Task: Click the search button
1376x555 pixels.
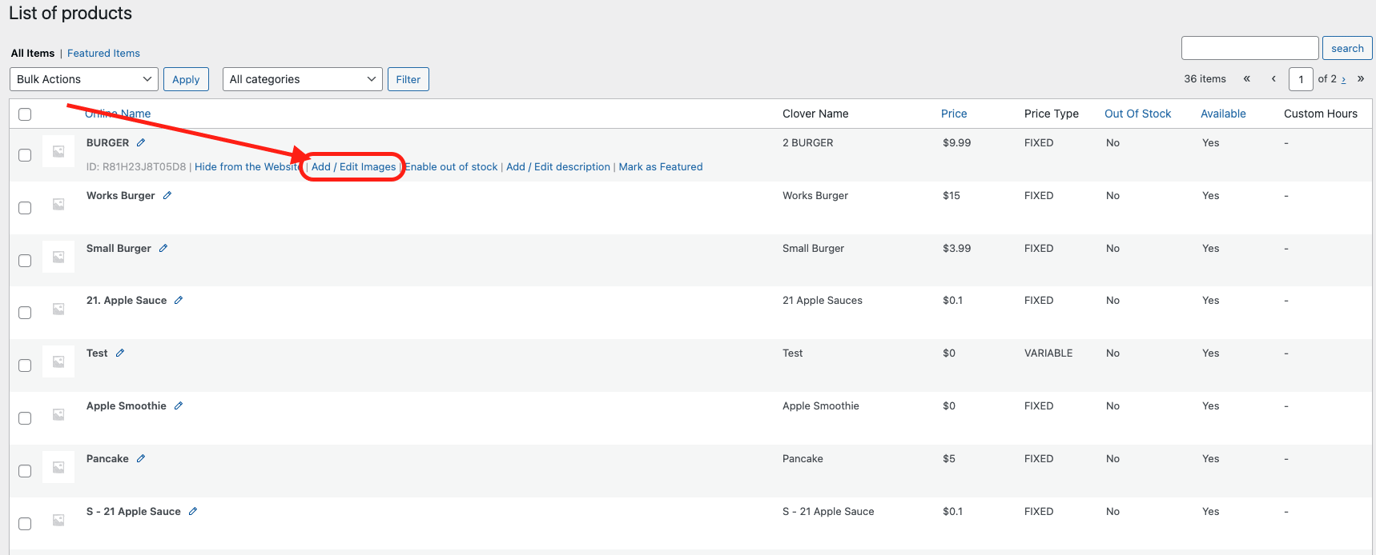Action: (x=1347, y=48)
